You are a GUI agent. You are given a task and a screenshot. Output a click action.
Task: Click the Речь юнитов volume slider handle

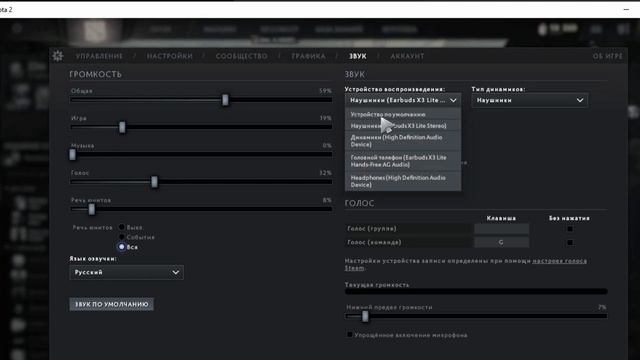(x=92, y=209)
